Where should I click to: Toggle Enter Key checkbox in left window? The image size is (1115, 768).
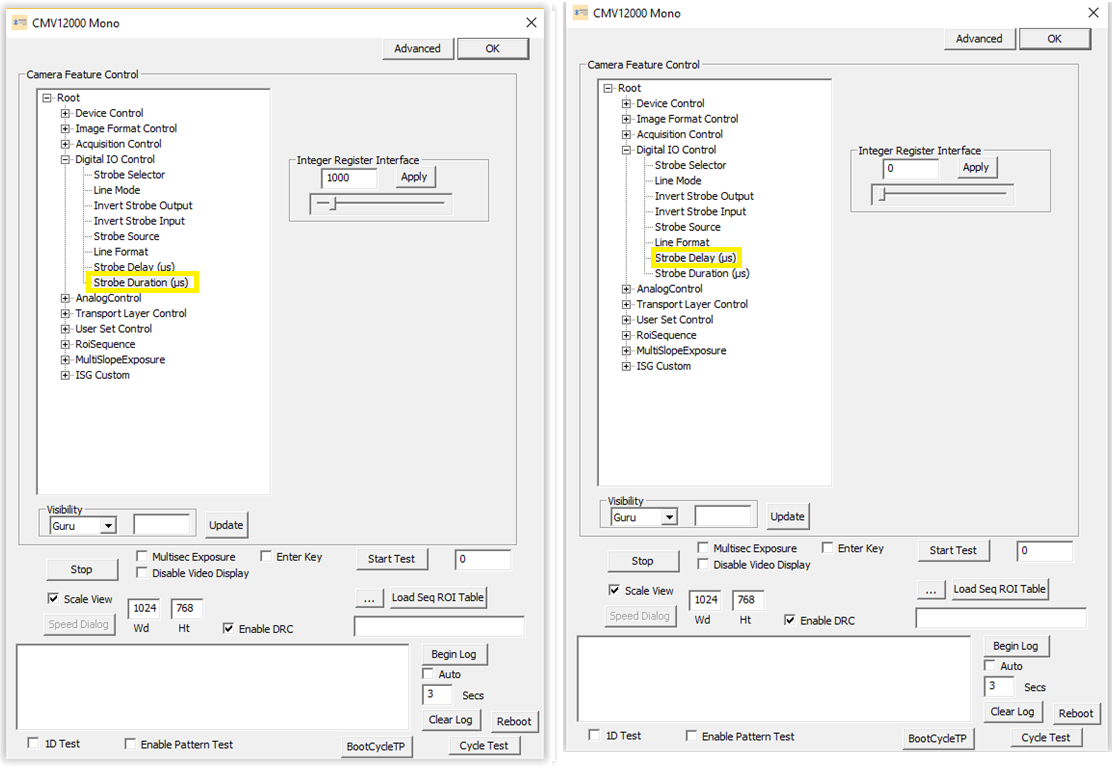click(x=266, y=556)
